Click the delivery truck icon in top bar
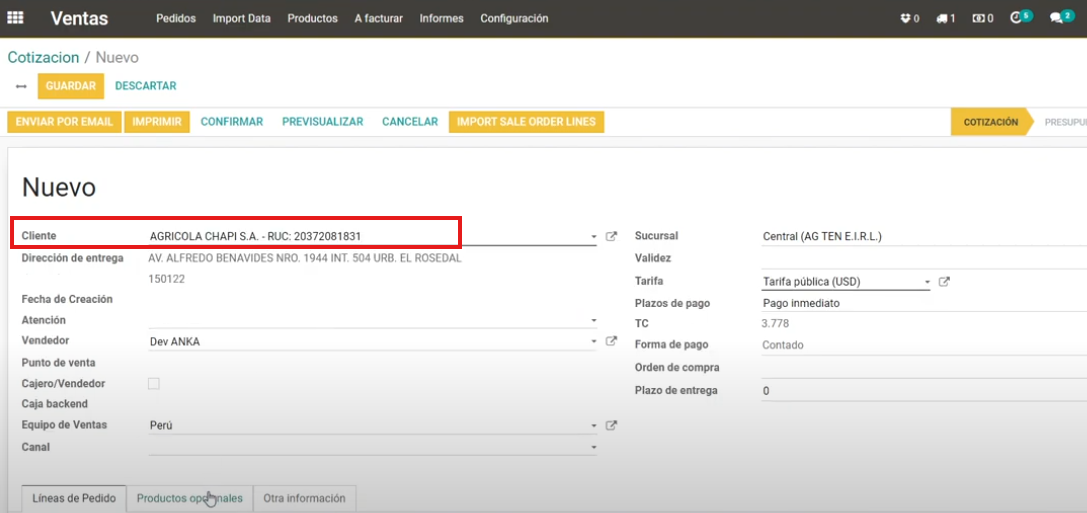Image resolution: width=1087 pixels, height=513 pixels. coord(945,18)
